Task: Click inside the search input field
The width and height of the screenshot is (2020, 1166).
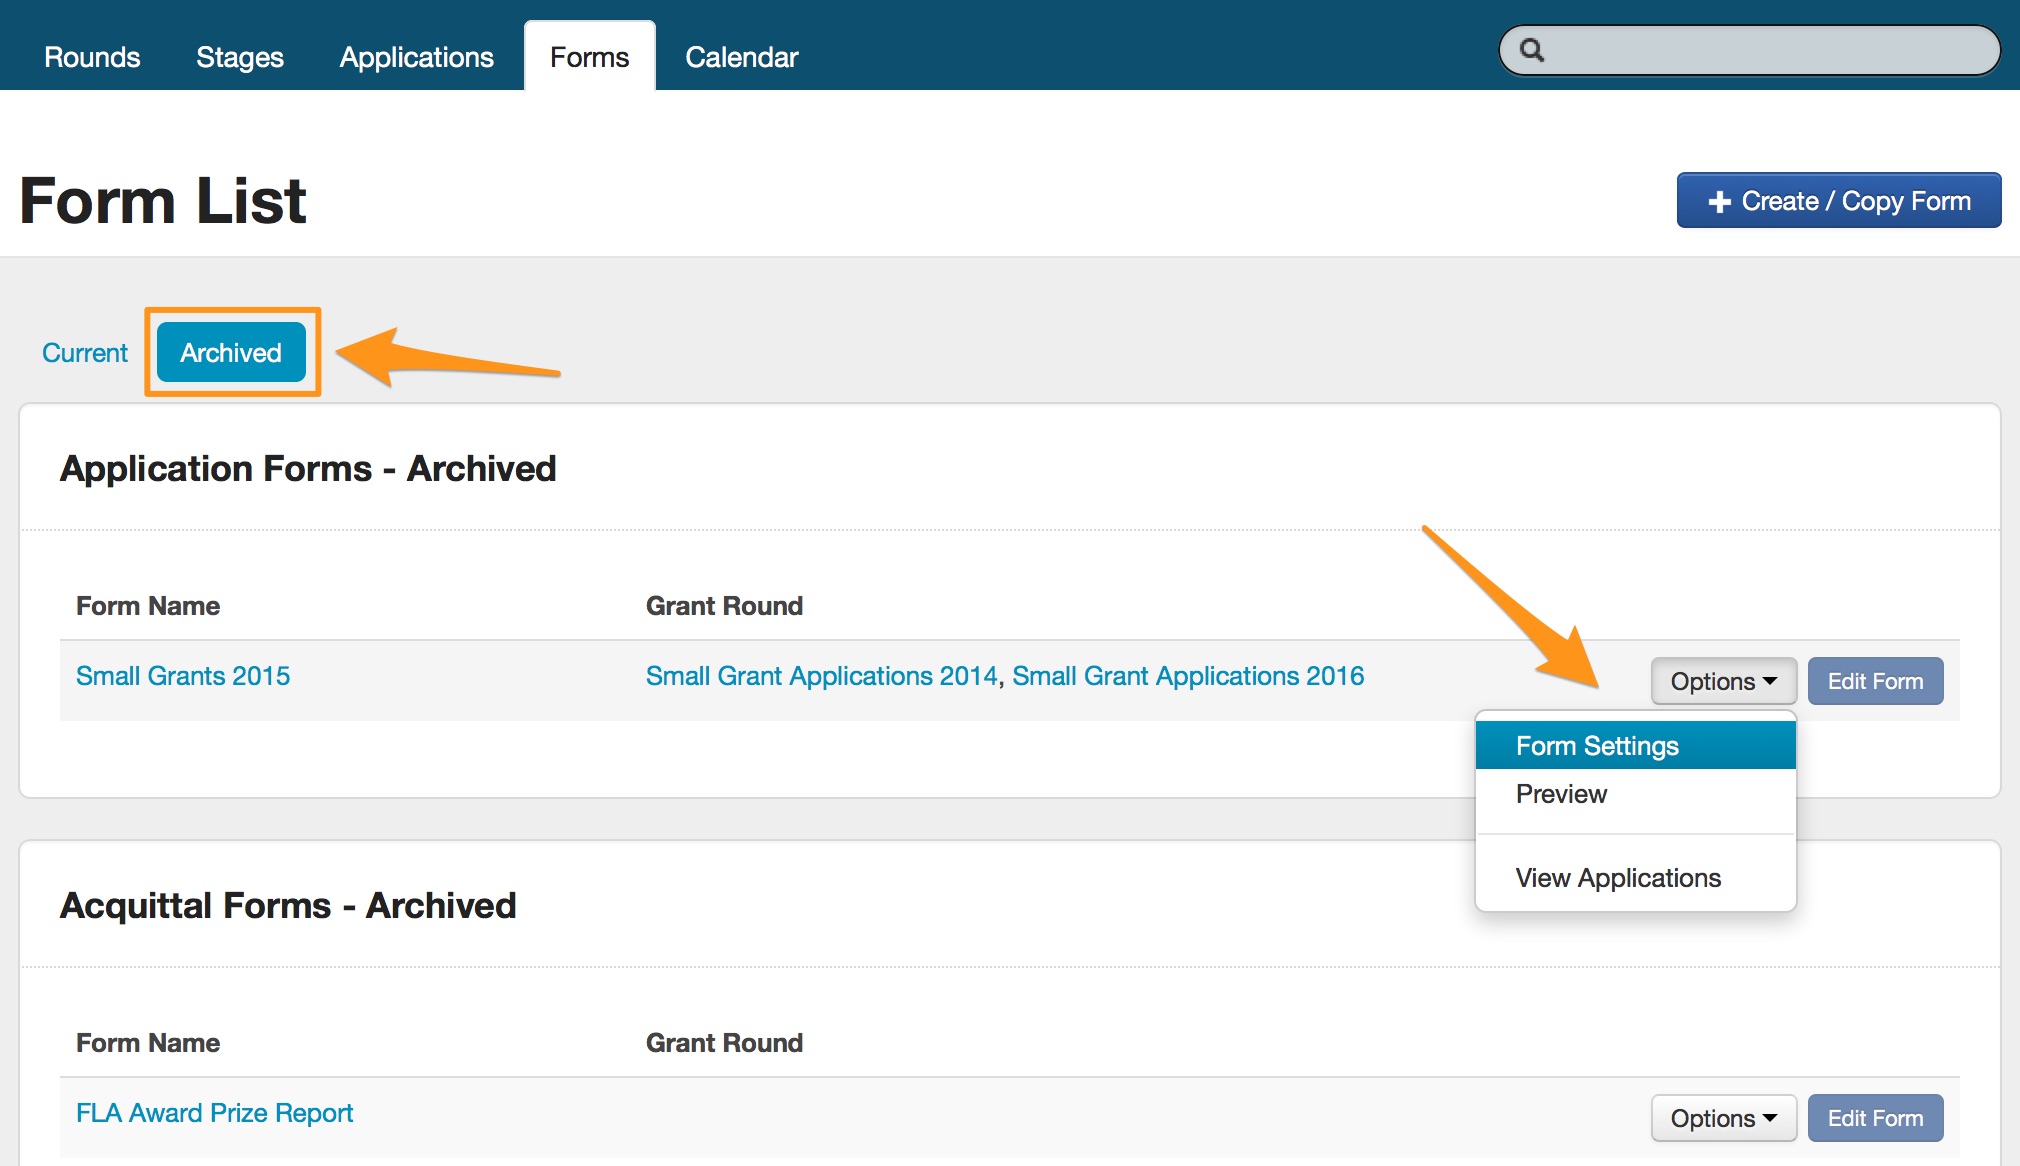Action: pos(1770,50)
